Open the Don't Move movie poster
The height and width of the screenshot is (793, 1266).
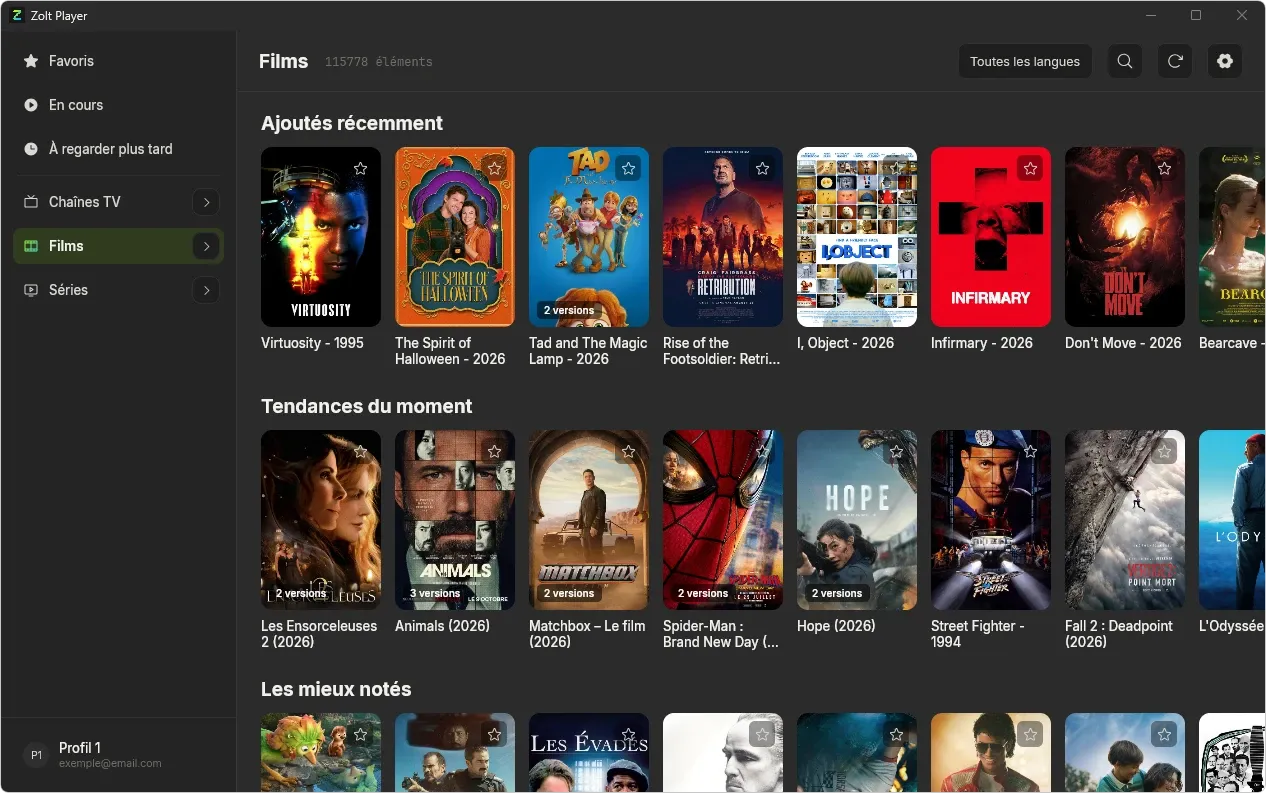point(1125,237)
